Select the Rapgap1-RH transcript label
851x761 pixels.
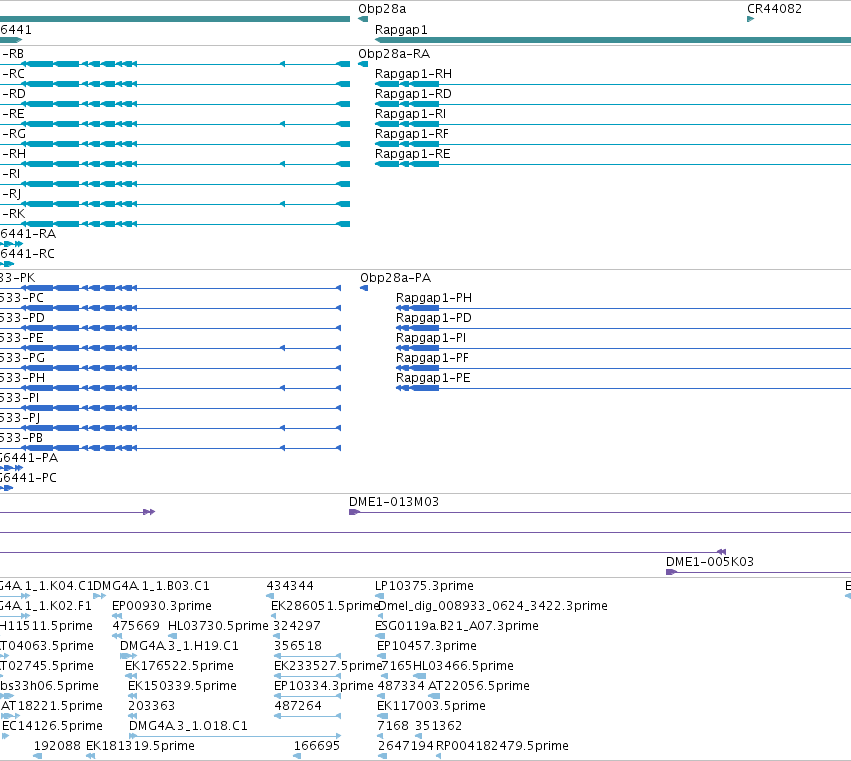tap(413, 74)
